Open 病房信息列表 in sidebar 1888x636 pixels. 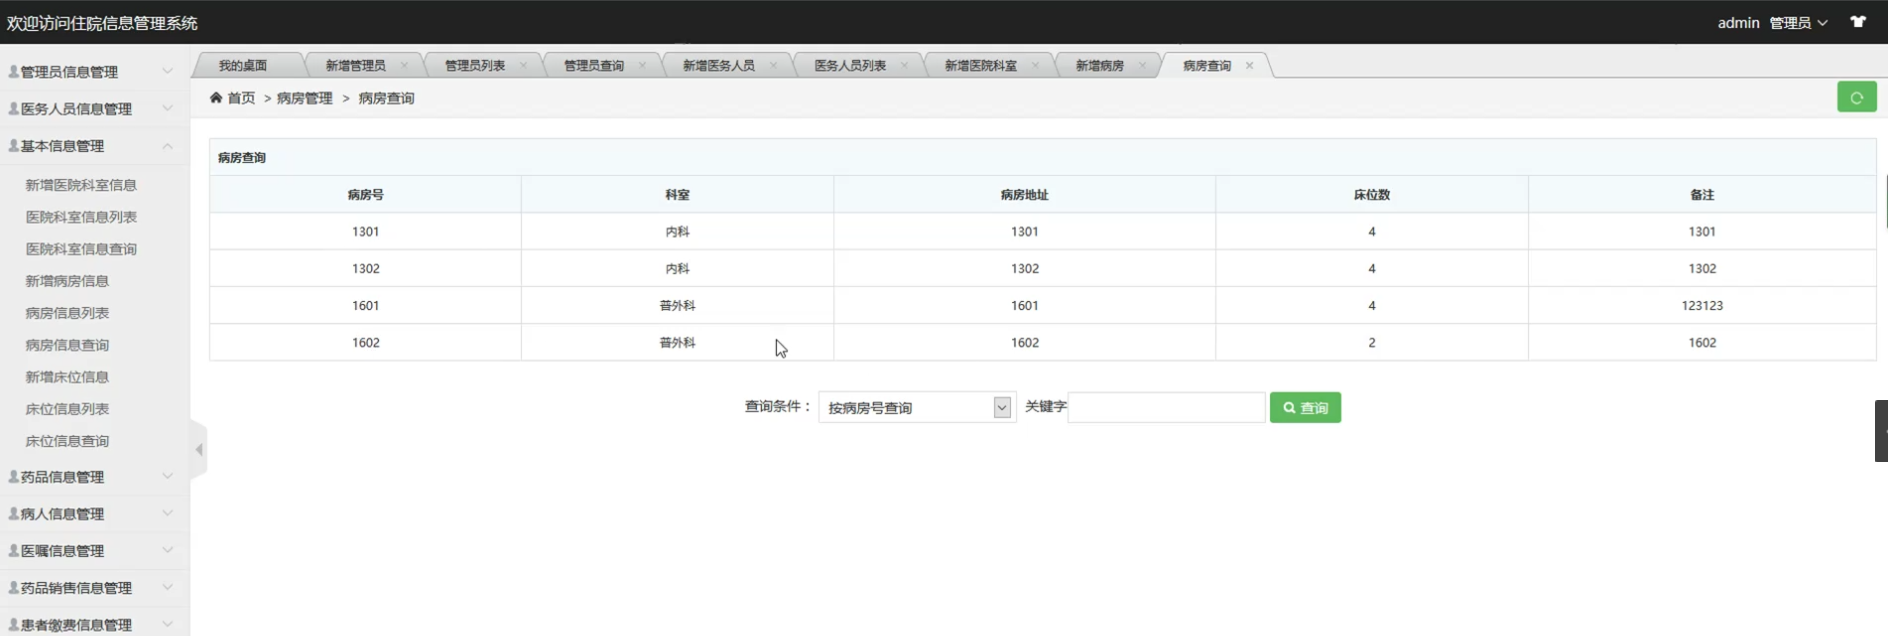pyautogui.click(x=67, y=313)
